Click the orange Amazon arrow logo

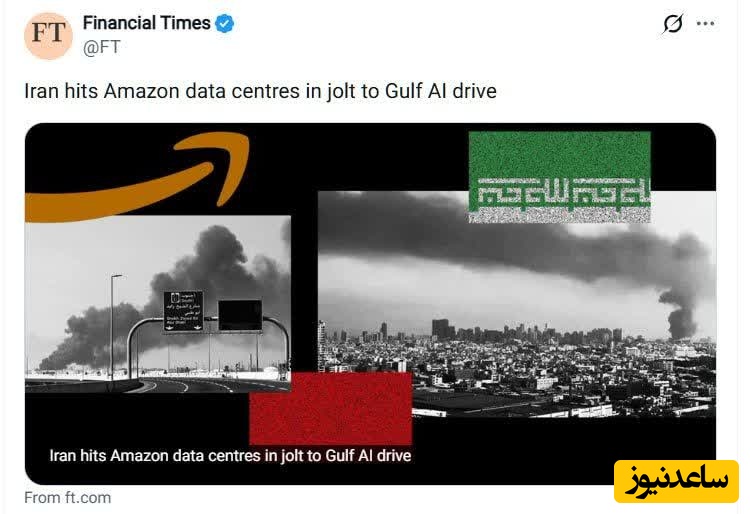click(138, 177)
